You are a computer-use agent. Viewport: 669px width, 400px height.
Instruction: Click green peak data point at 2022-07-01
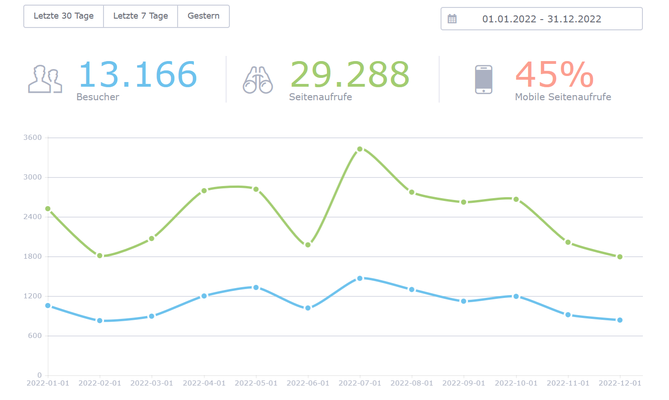pyautogui.click(x=360, y=149)
